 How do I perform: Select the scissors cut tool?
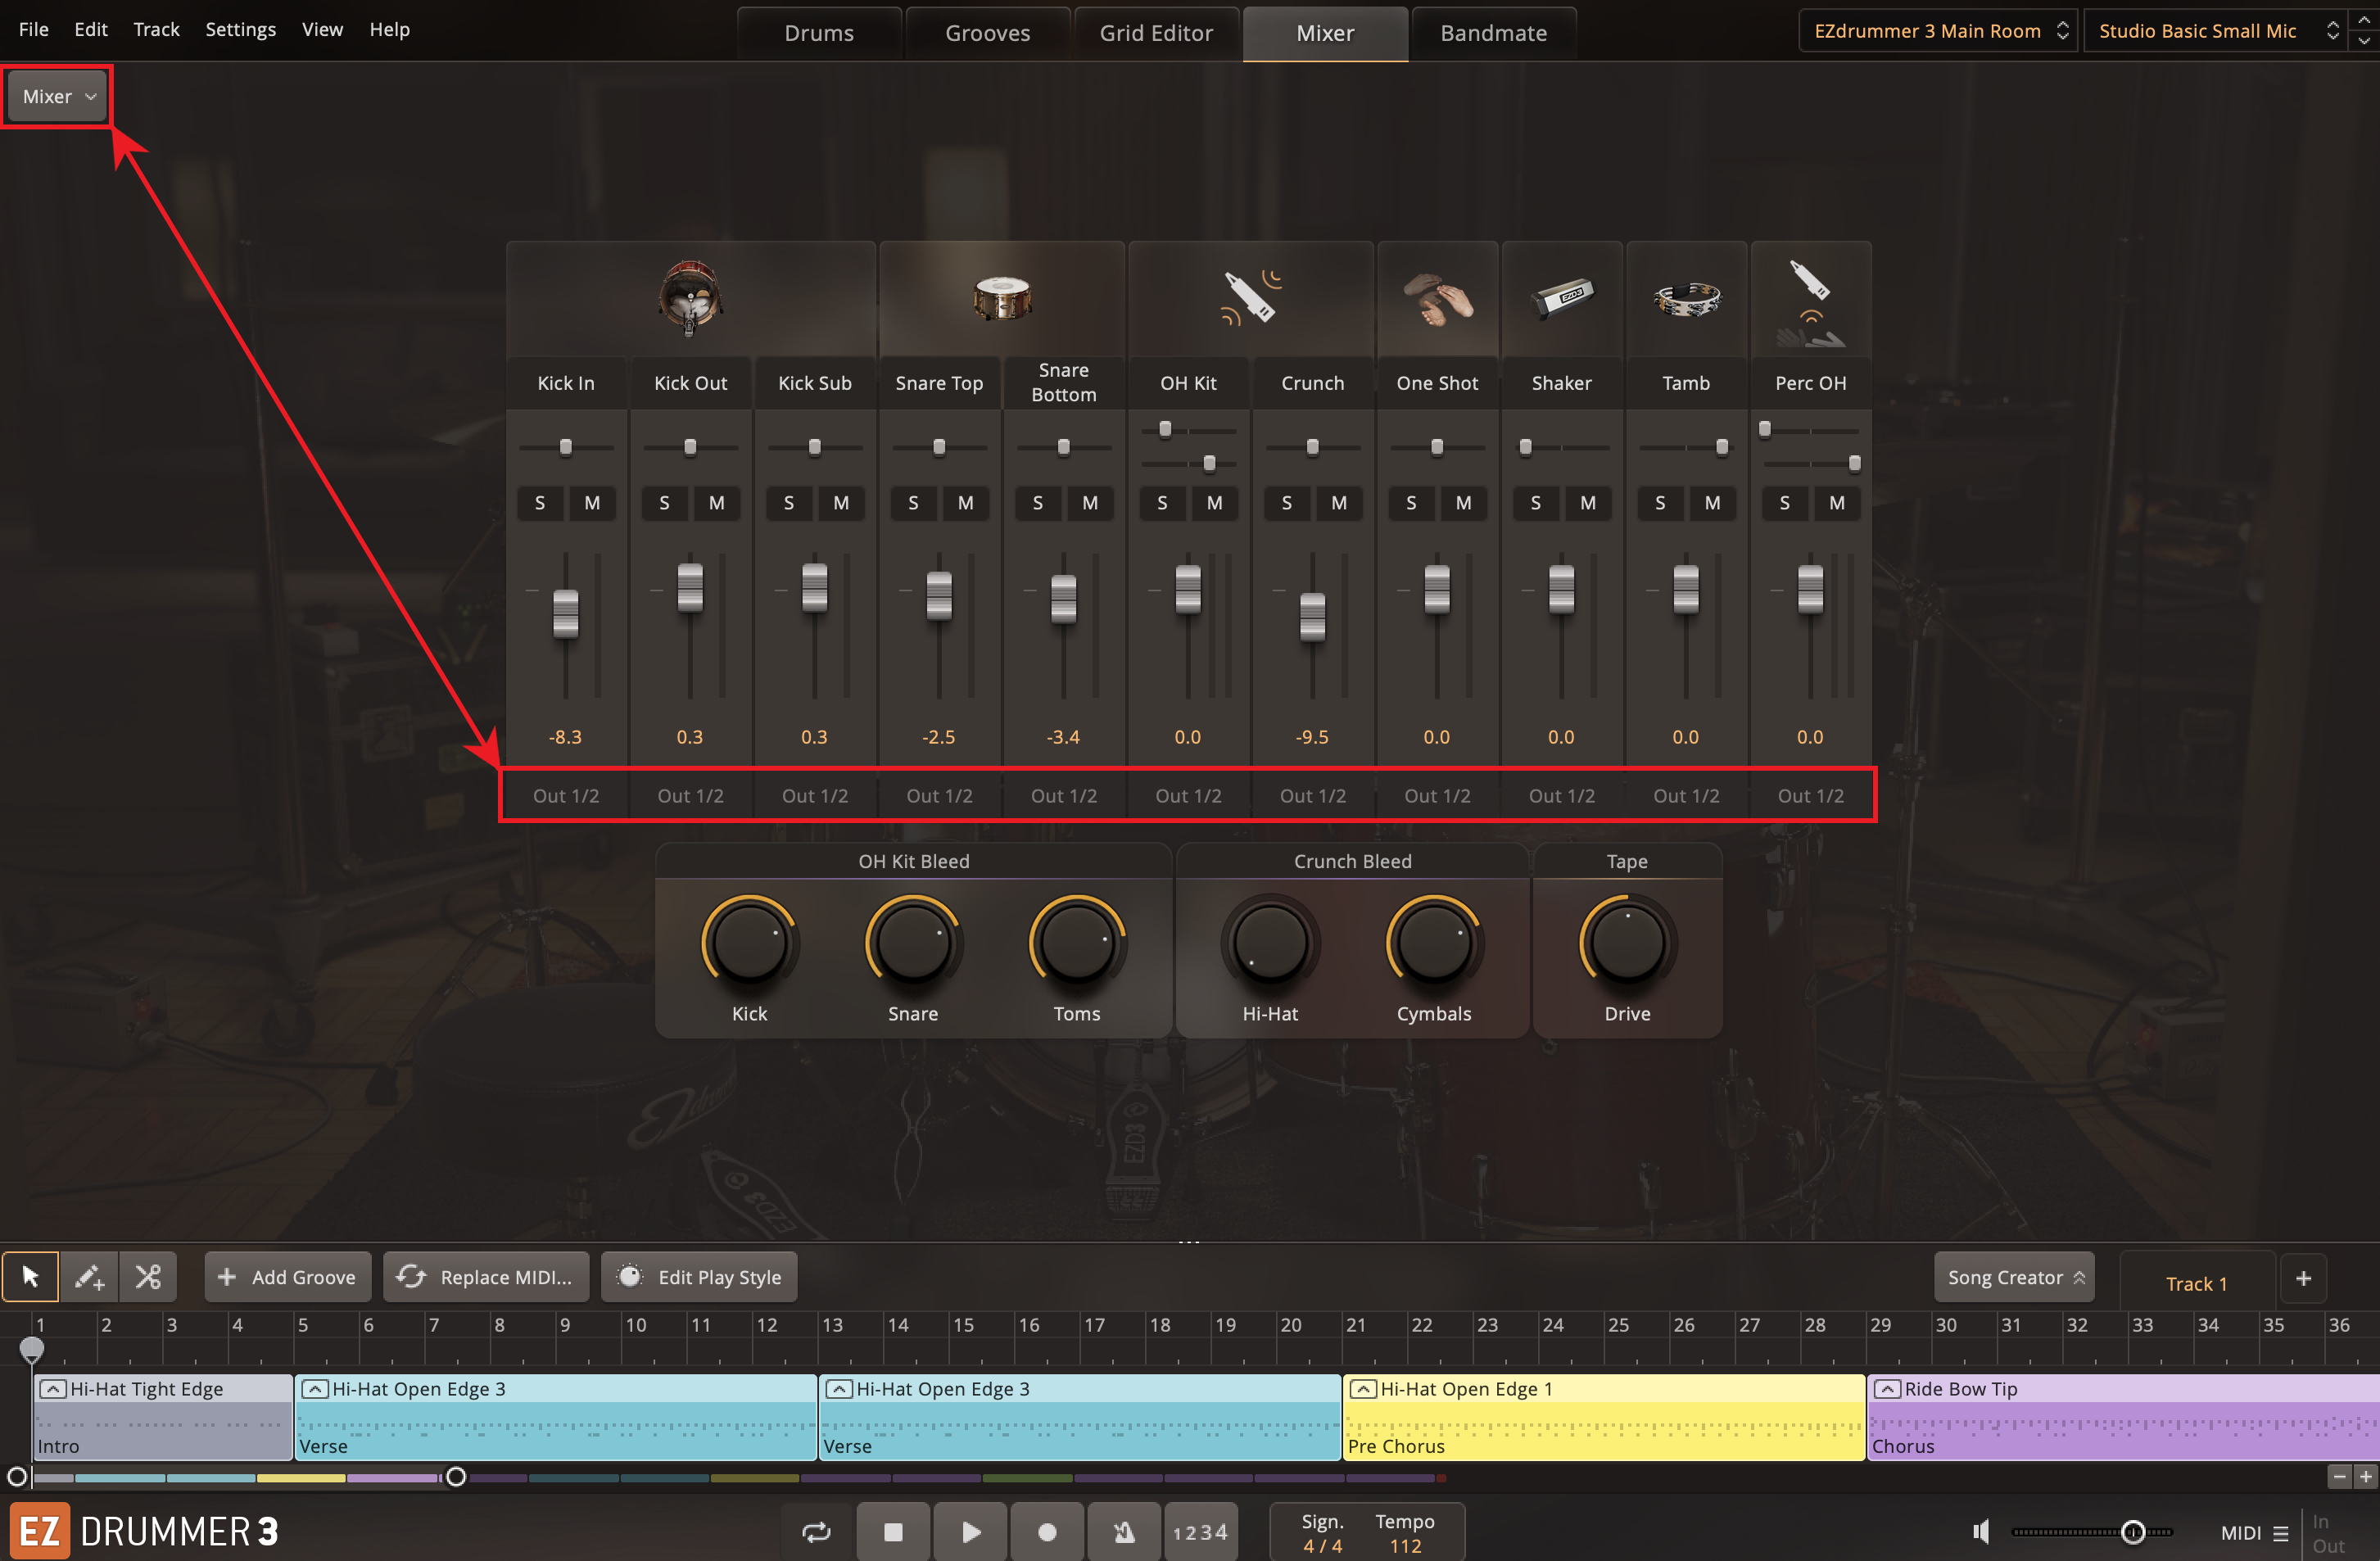[148, 1277]
